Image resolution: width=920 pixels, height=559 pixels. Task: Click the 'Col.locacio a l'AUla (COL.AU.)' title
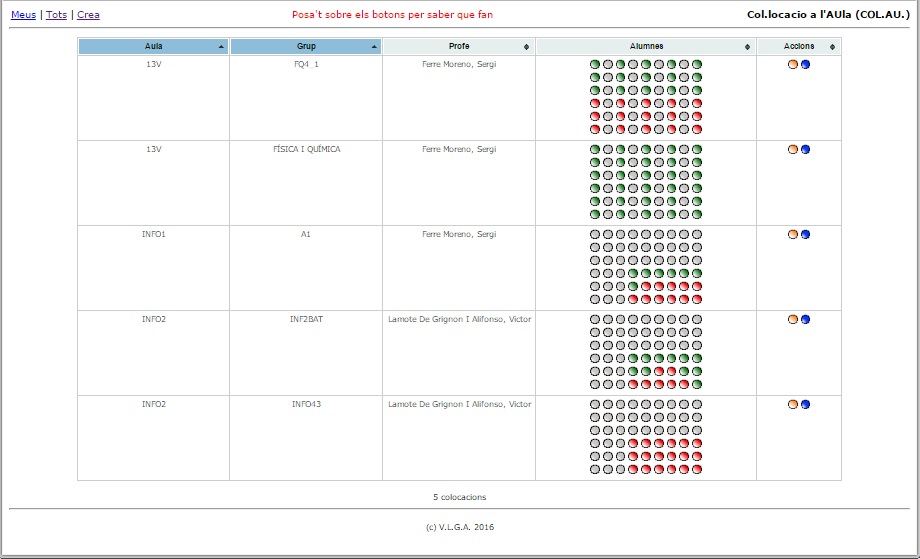pyautogui.click(x=828, y=15)
